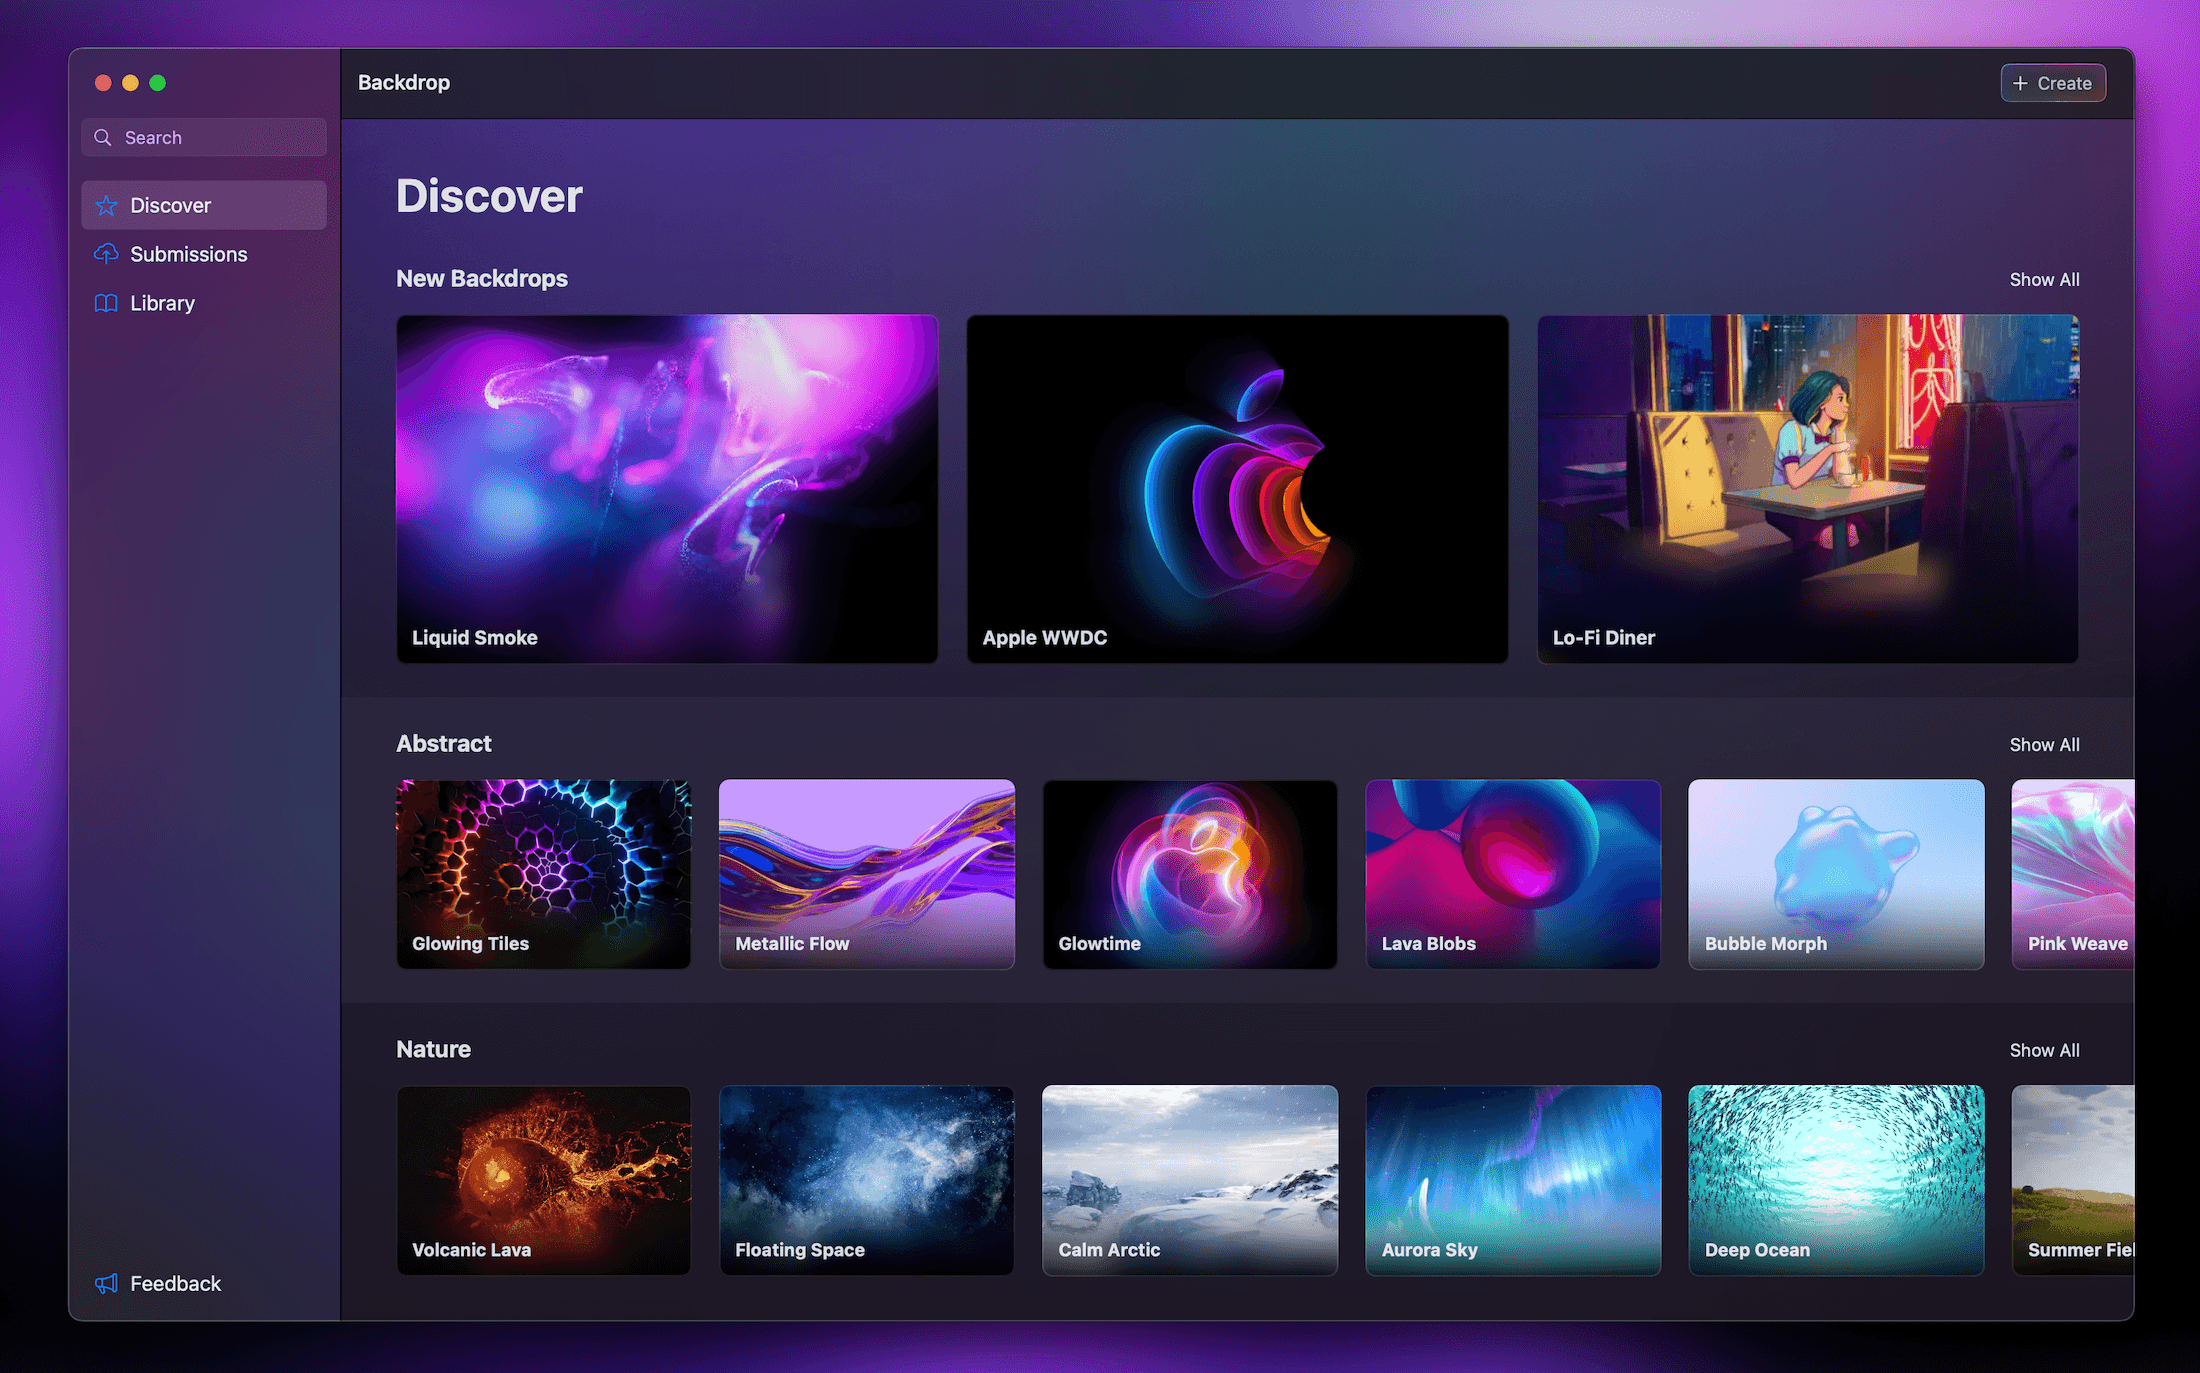The height and width of the screenshot is (1373, 2200).
Task: Click the plus icon in Create button
Action: 2021,82
